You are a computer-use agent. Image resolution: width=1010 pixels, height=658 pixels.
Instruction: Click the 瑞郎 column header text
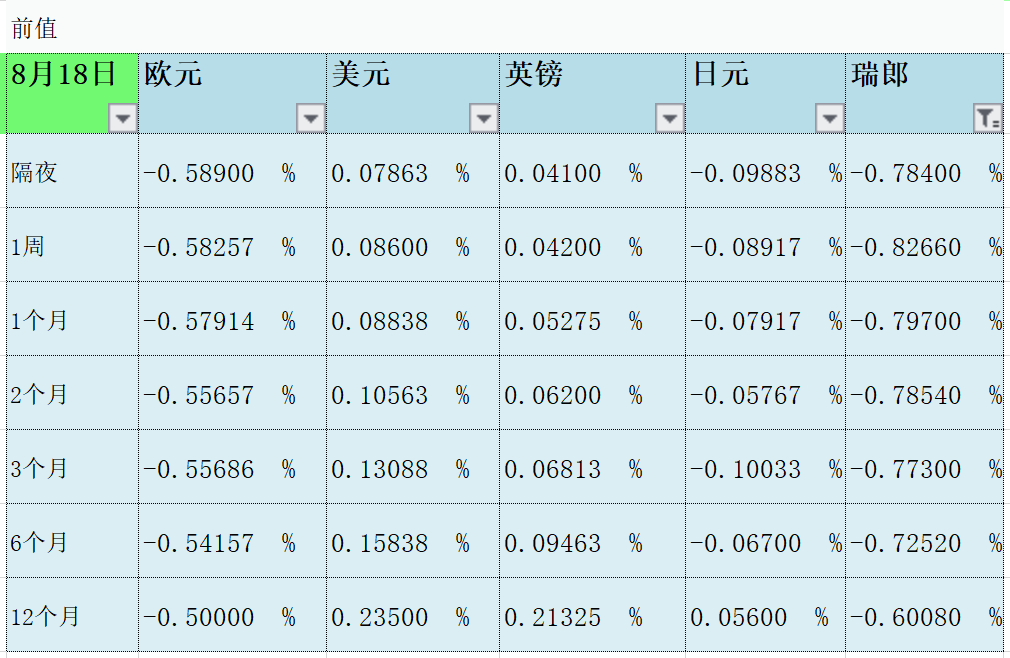[x=880, y=75]
